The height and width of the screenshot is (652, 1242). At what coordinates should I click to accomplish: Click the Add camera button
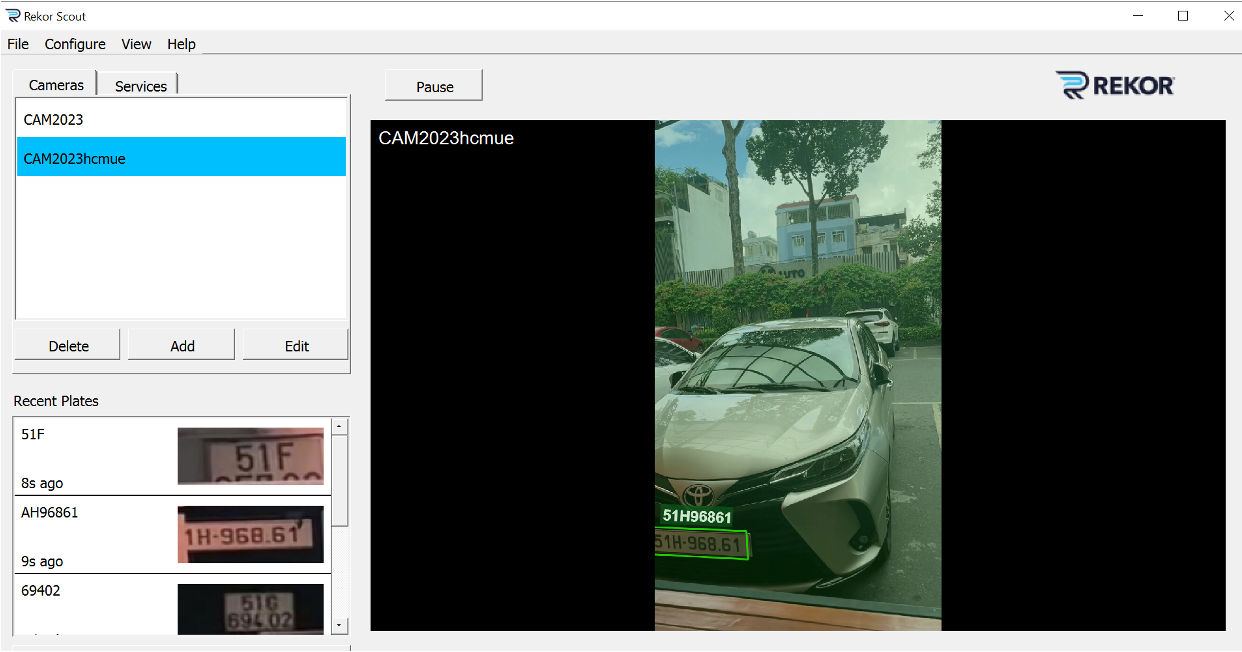(x=182, y=346)
